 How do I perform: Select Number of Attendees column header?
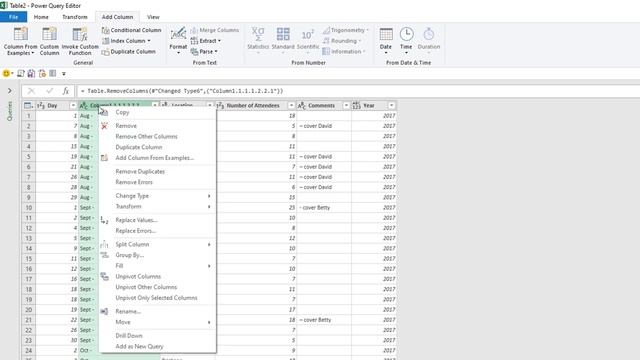[x=253, y=106]
